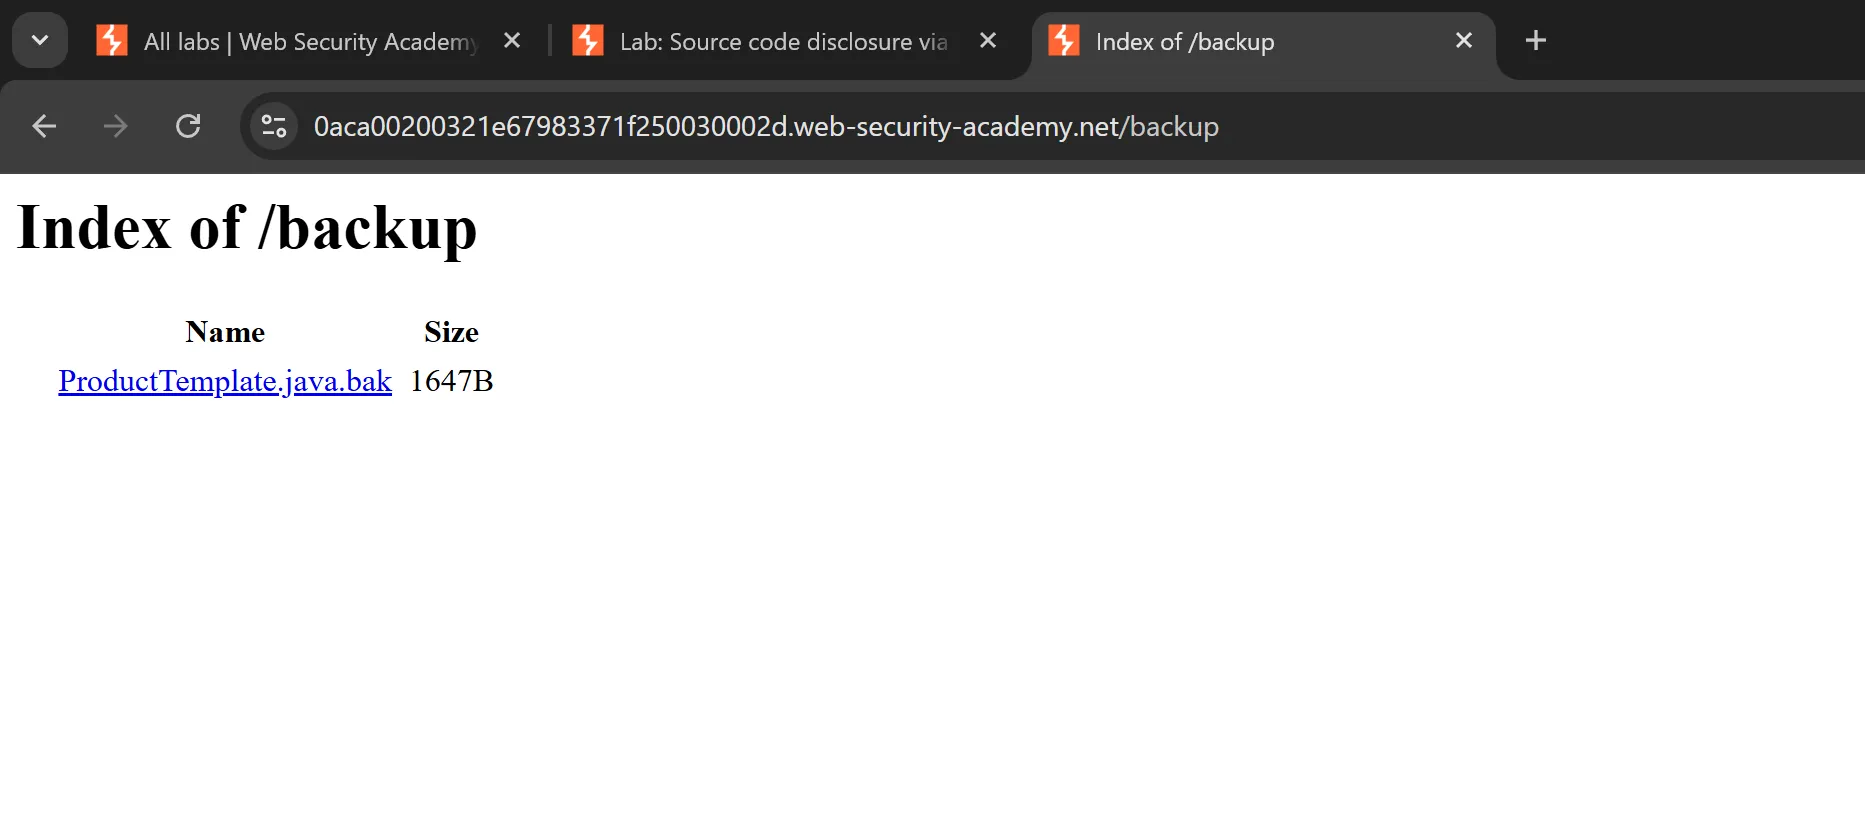This screenshot has height=832, width=1865.
Task: Click the Size column header
Action: click(451, 332)
